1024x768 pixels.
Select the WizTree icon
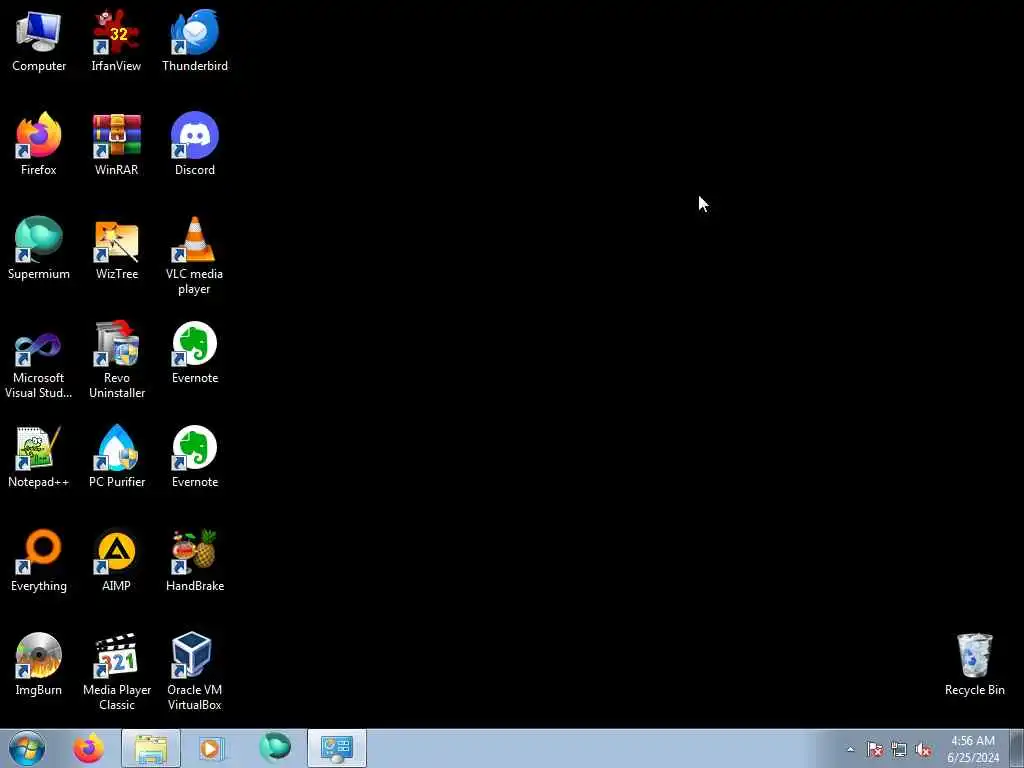pyautogui.click(x=116, y=248)
